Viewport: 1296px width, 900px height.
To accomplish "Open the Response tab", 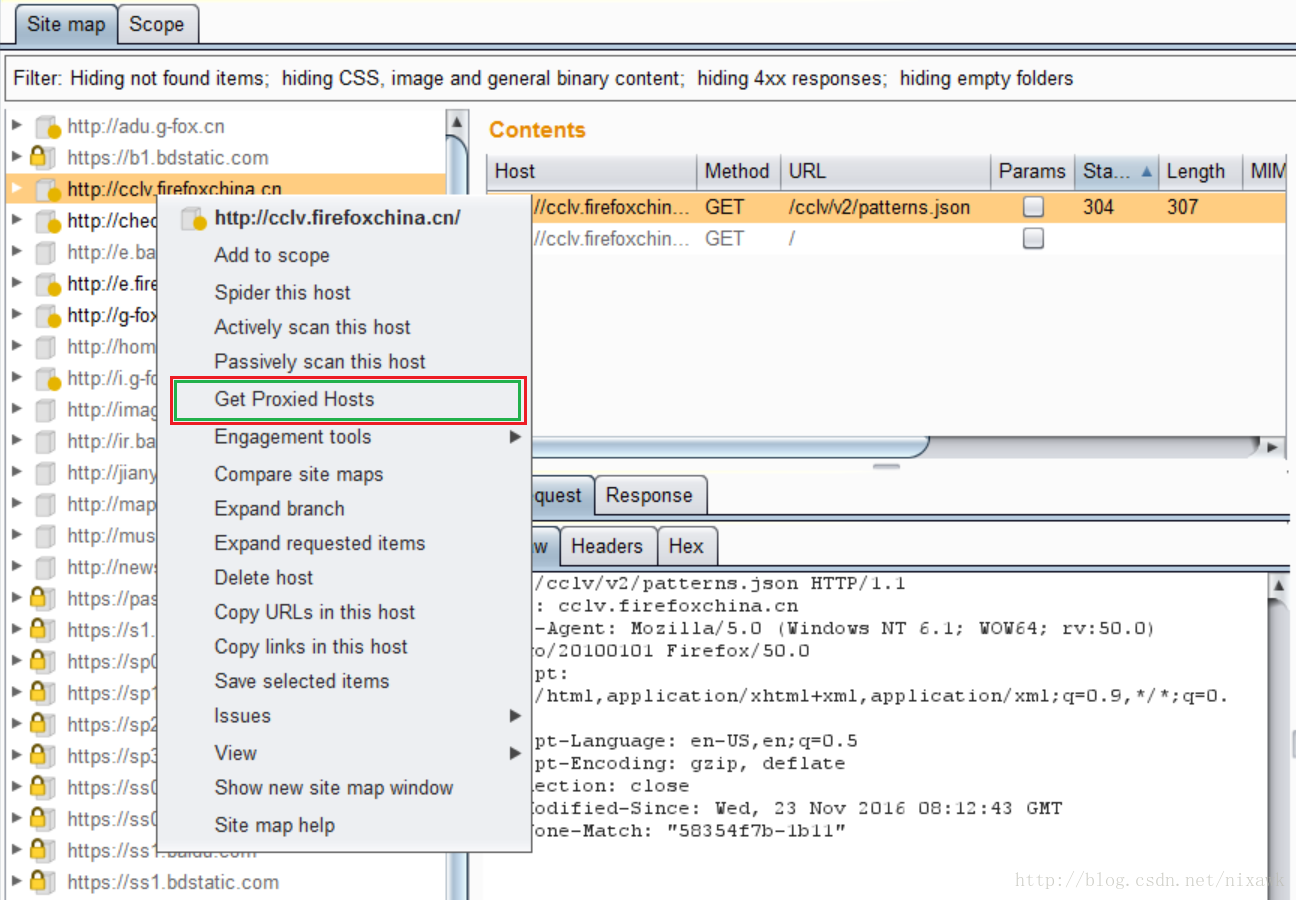I will coord(649,495).
